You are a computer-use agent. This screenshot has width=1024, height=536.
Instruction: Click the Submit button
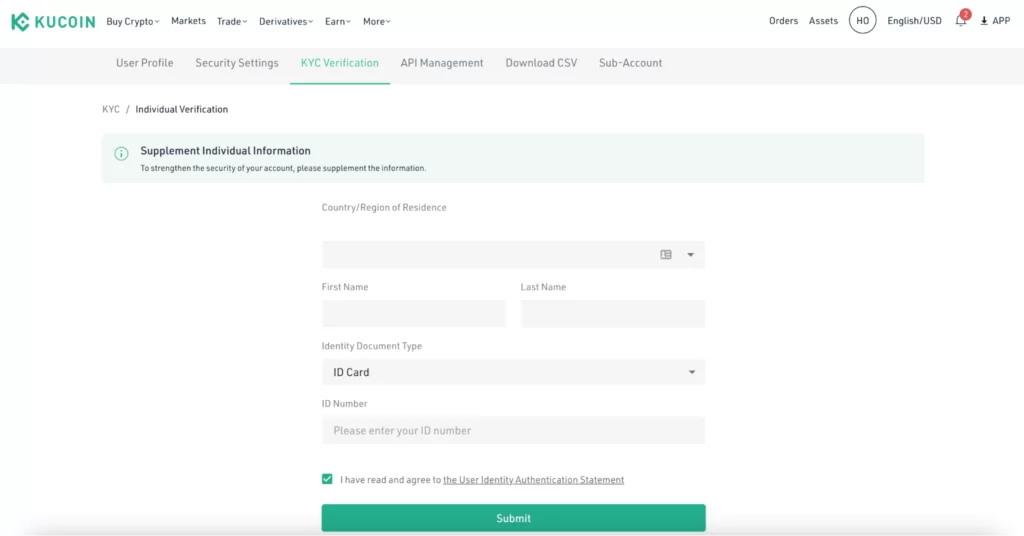click(x=513, y=518)
